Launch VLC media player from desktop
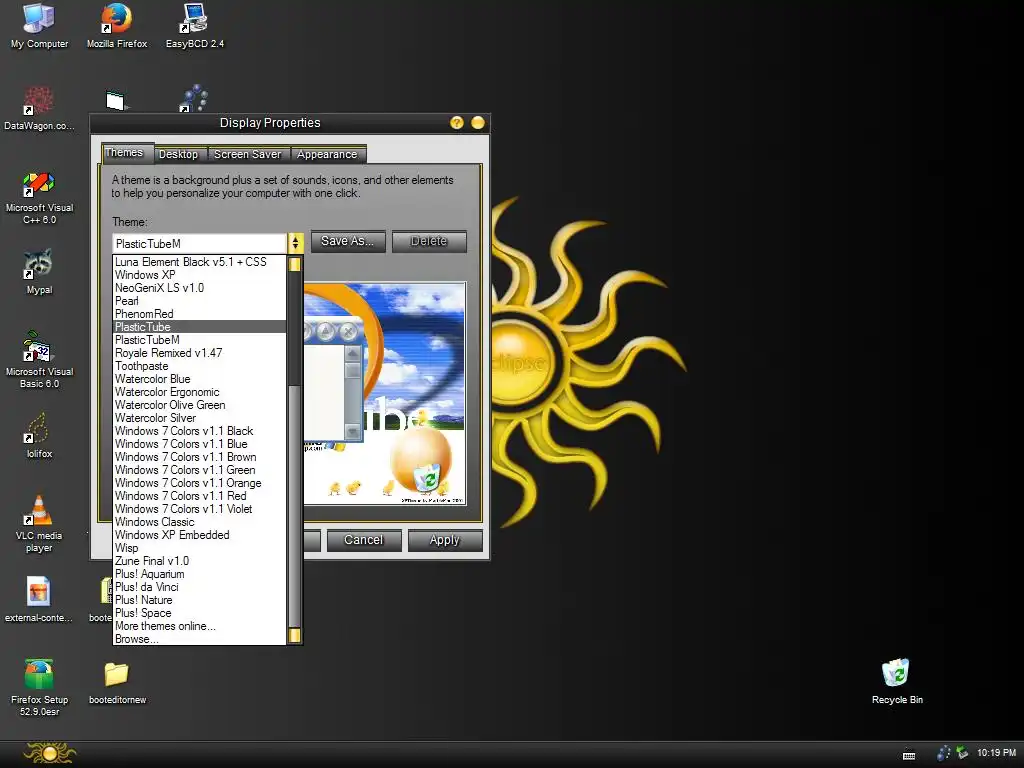Screen dimensions: 1024x768 39,524
